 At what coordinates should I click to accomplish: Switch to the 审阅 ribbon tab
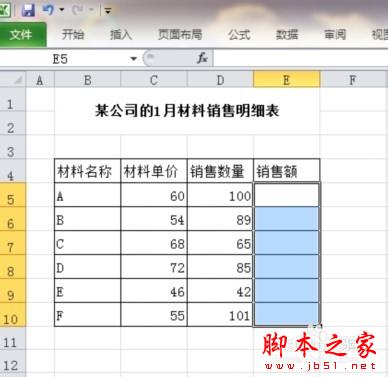coord(335,34)
